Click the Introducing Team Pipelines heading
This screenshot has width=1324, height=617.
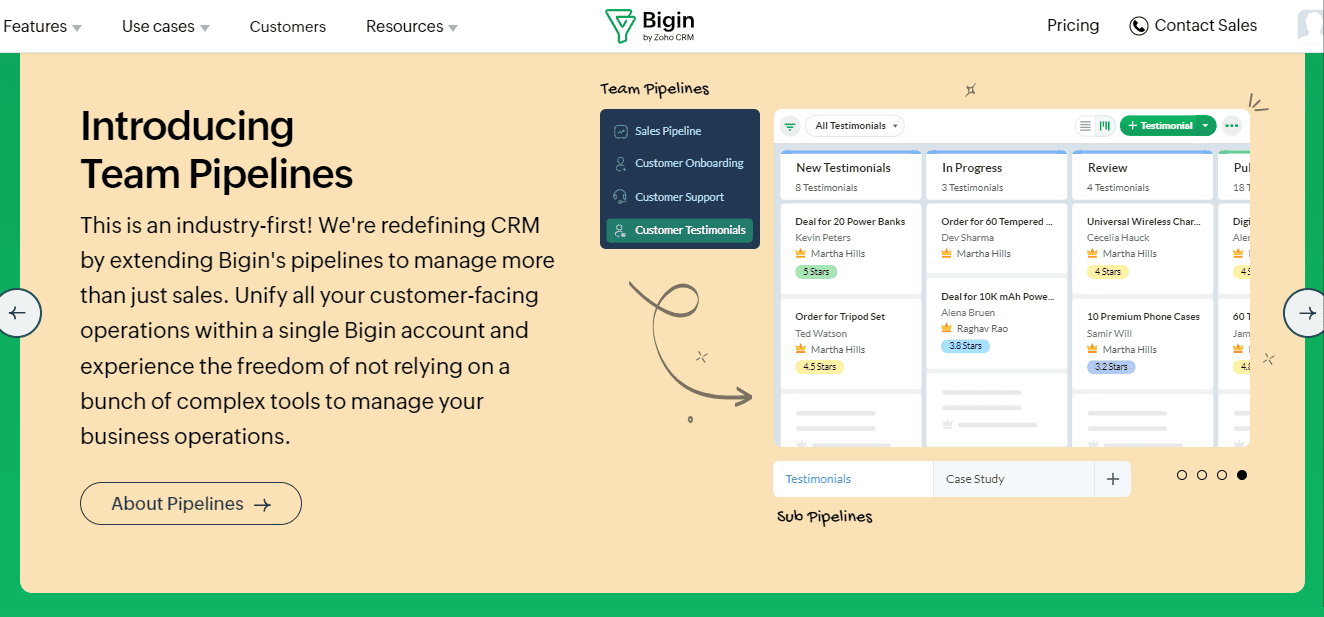point(217,150)
